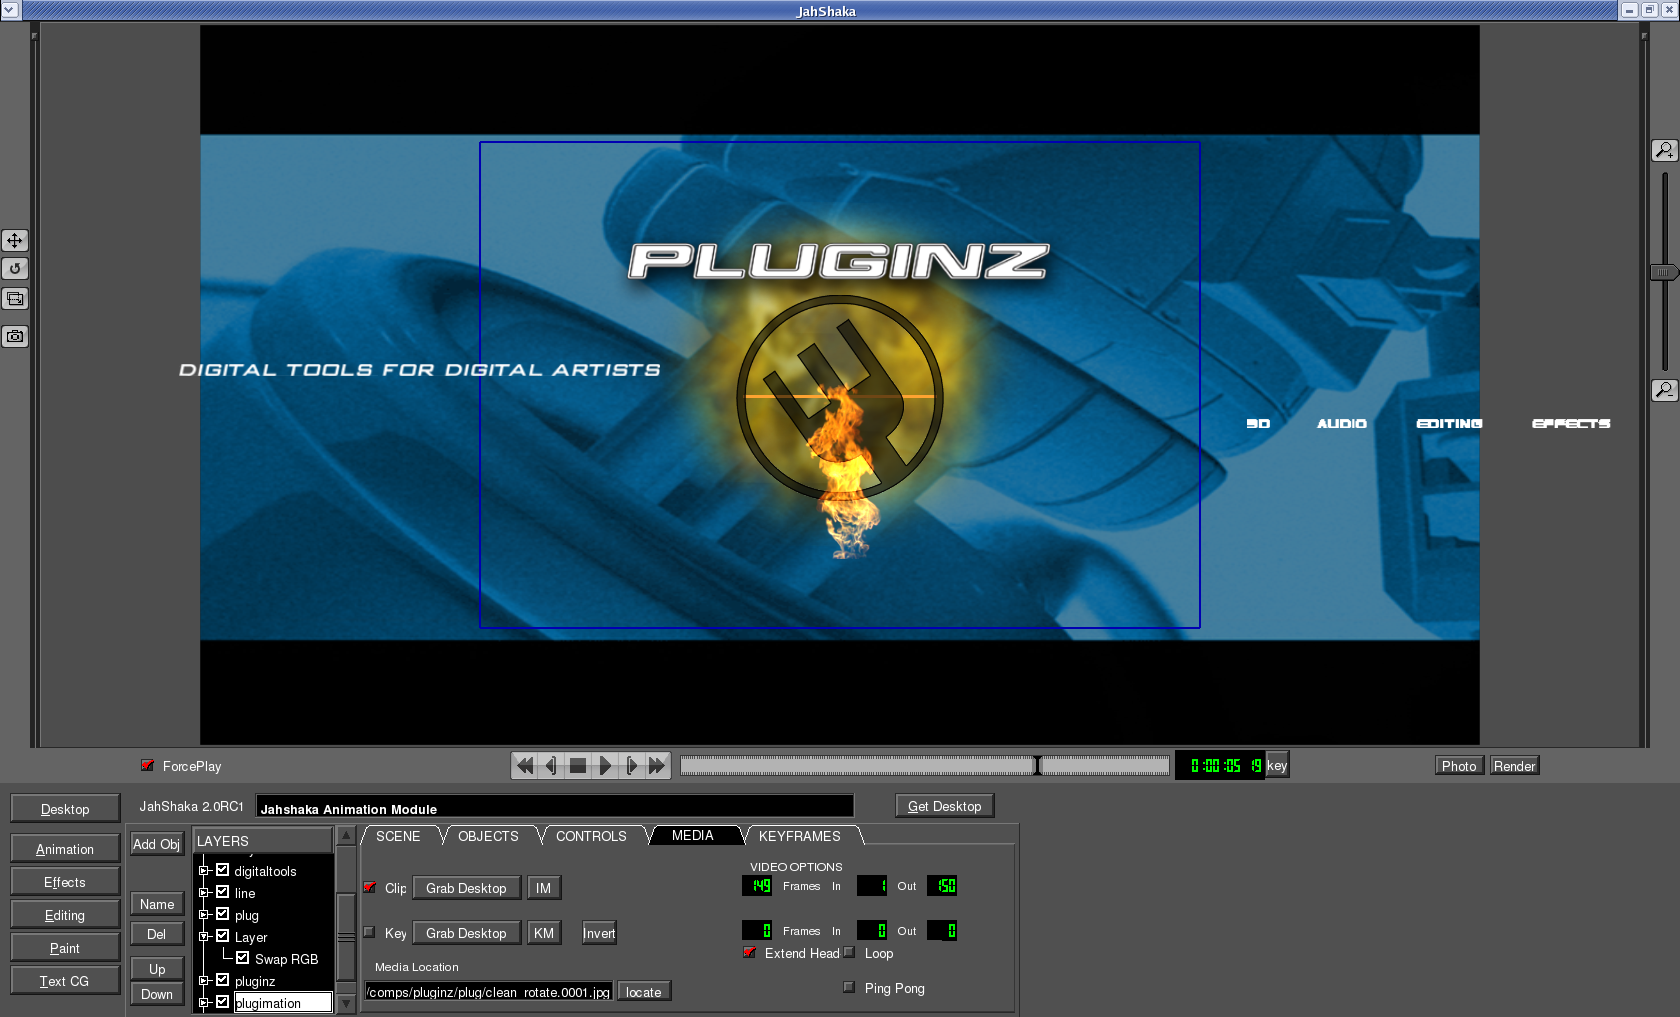1680x1017 pixels.
Task: Open the Editing module
Action: [65, 915]
